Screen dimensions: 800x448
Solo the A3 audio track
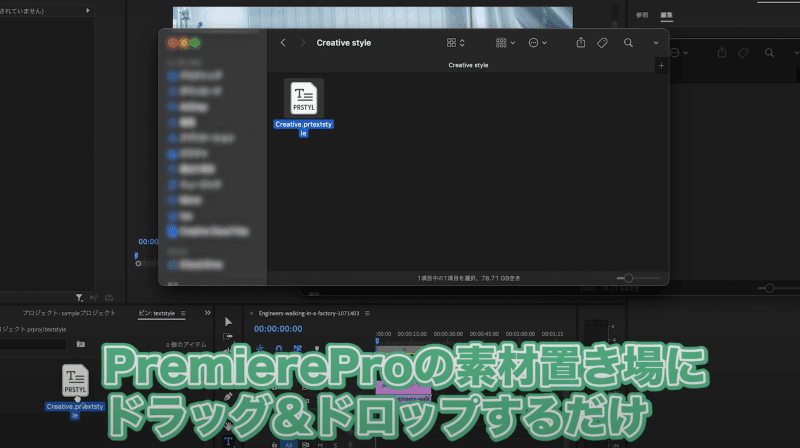pos(335,445)
